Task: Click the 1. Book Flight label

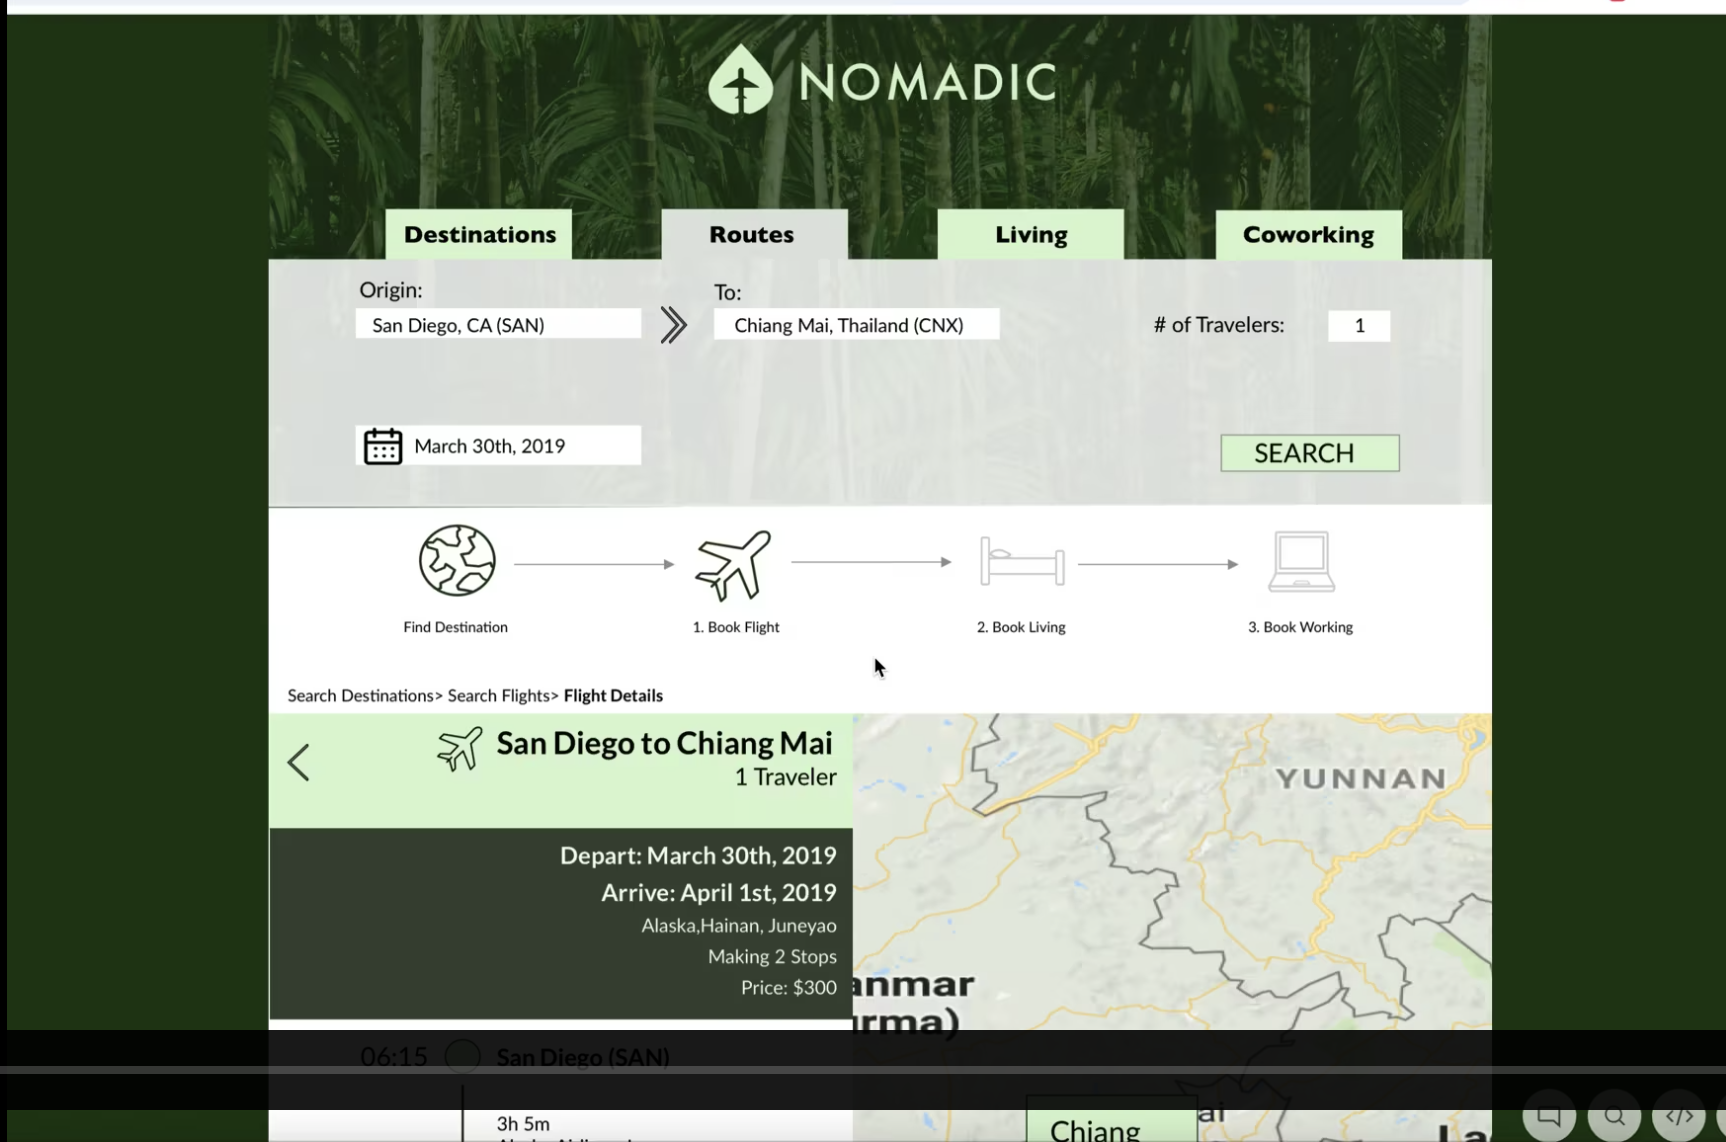Action: (736, 627)
